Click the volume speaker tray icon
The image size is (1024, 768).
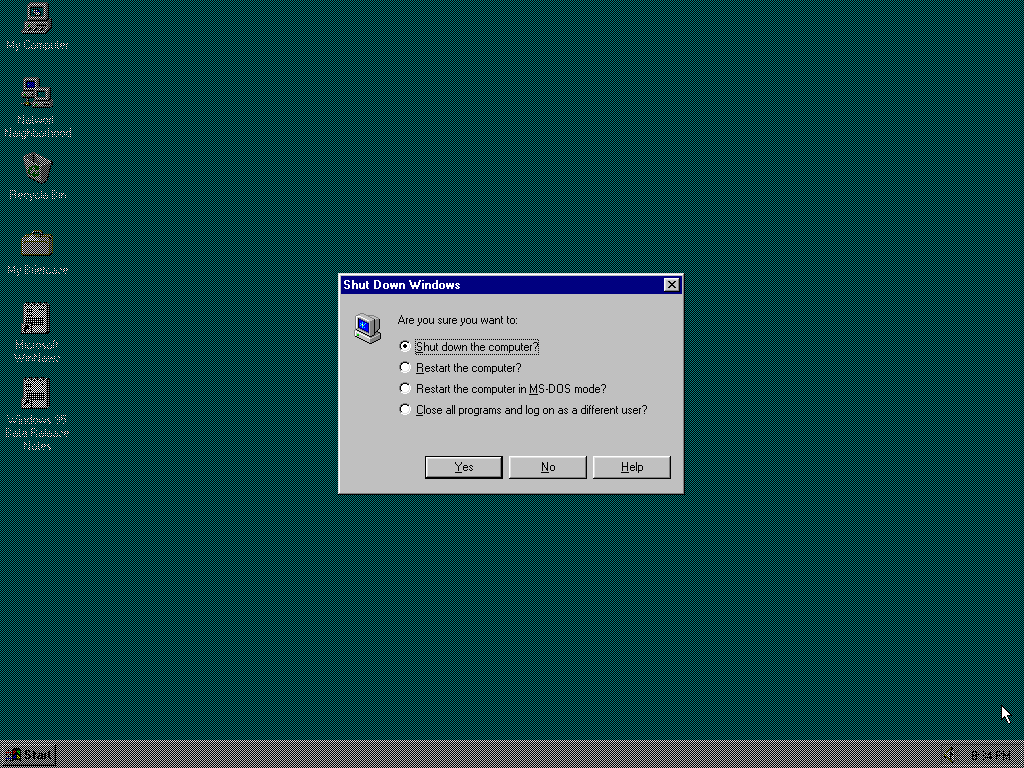pyautogui.click(x=950, y=755)
